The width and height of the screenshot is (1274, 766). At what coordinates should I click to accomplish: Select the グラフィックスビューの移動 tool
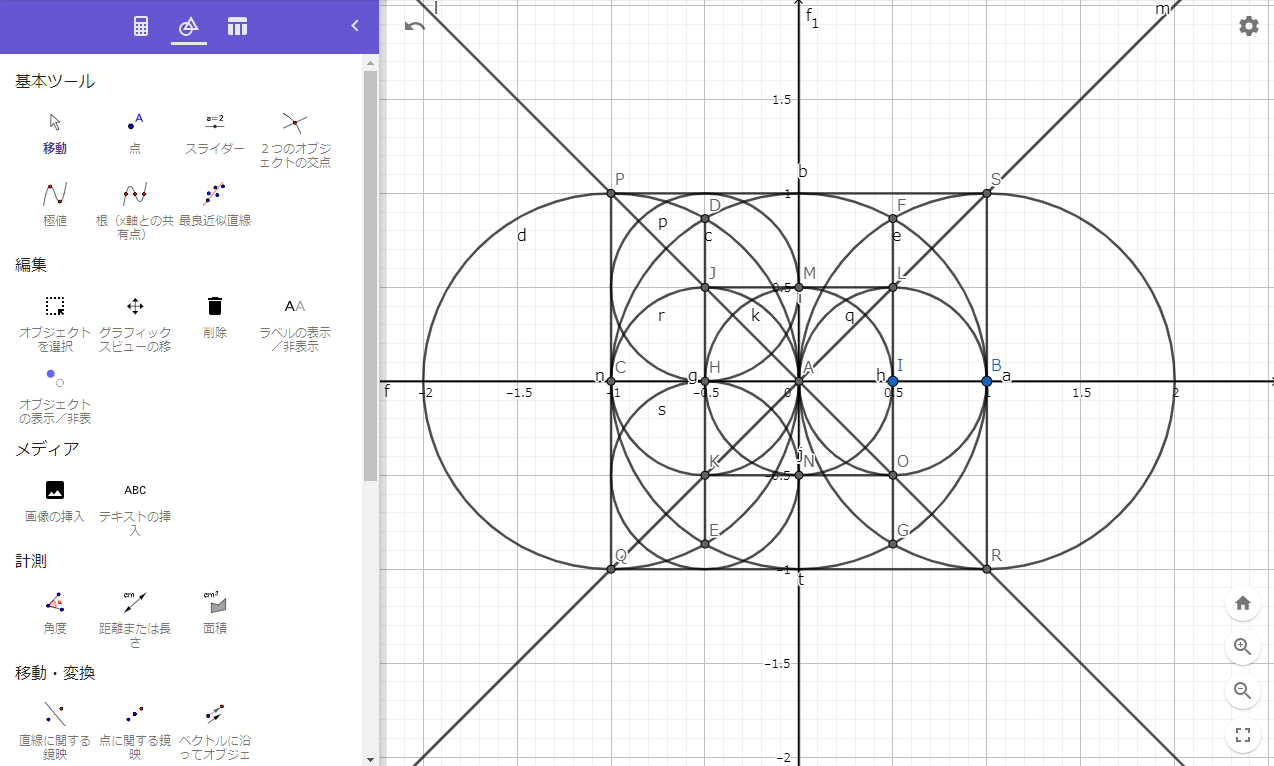point(135,324)
